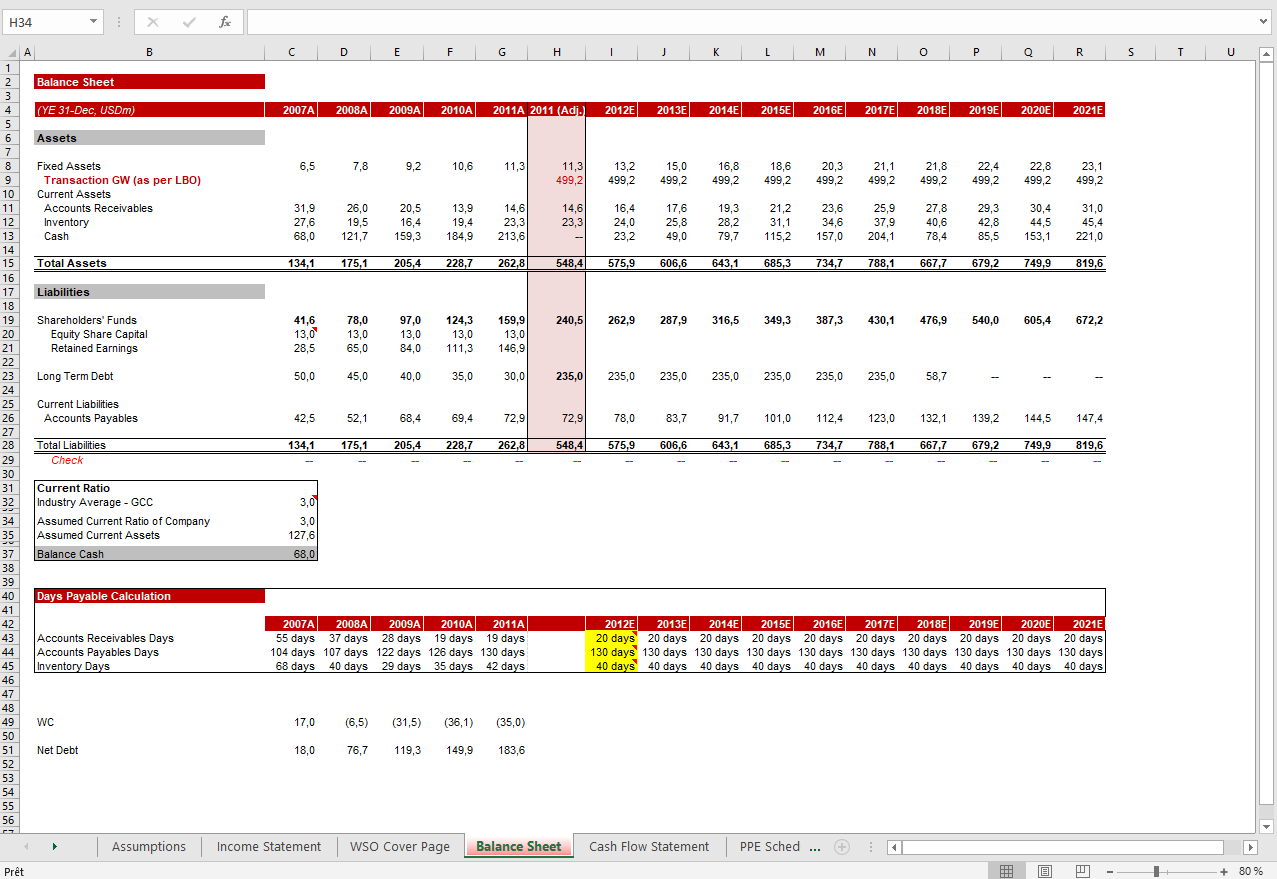Open the Cash Flow Statement tab
The width and height of the screenshot is (1277, 879).
coord(649,847)
